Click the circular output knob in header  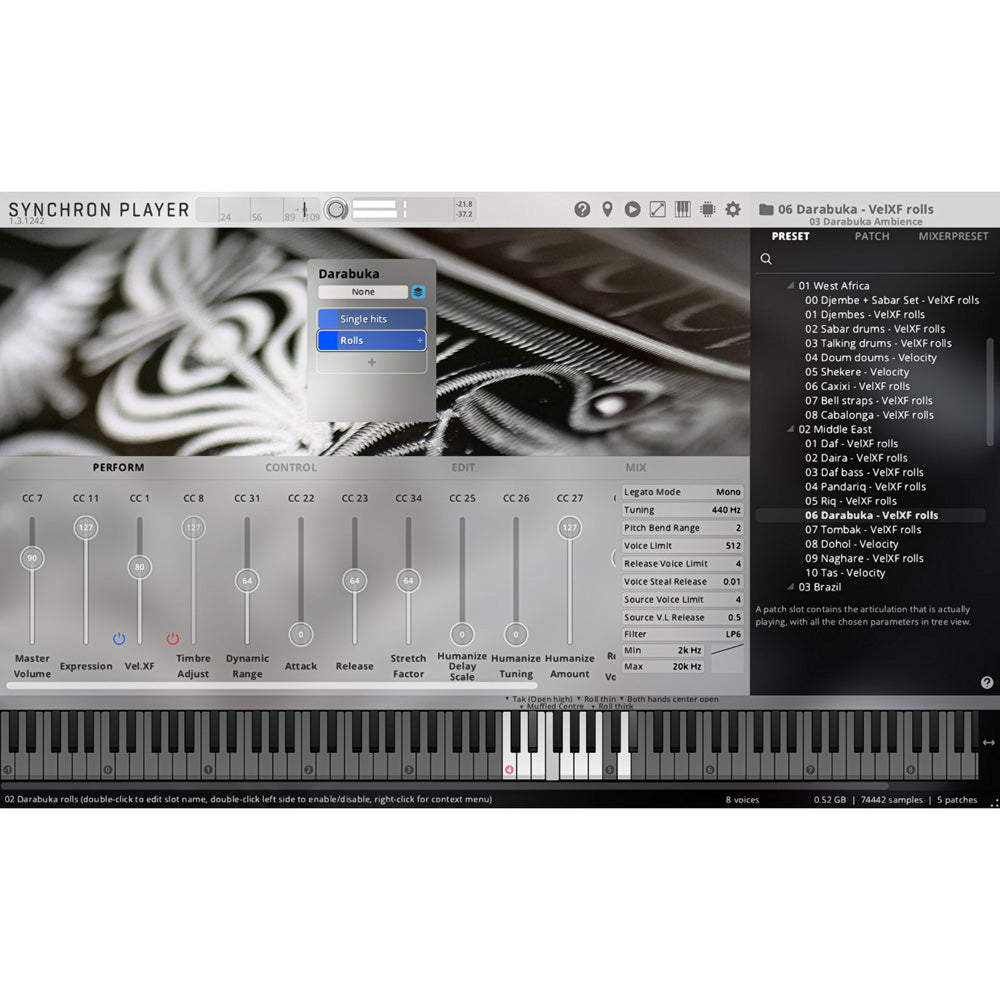click(336, 209)
